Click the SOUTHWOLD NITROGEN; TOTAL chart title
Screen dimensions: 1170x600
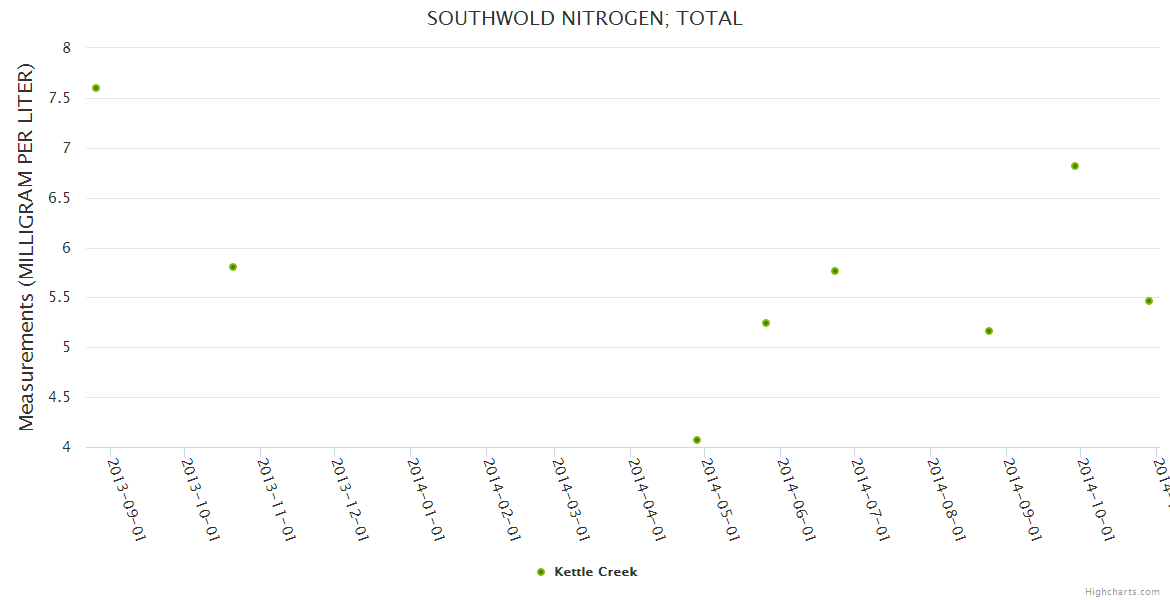(585, 18)
